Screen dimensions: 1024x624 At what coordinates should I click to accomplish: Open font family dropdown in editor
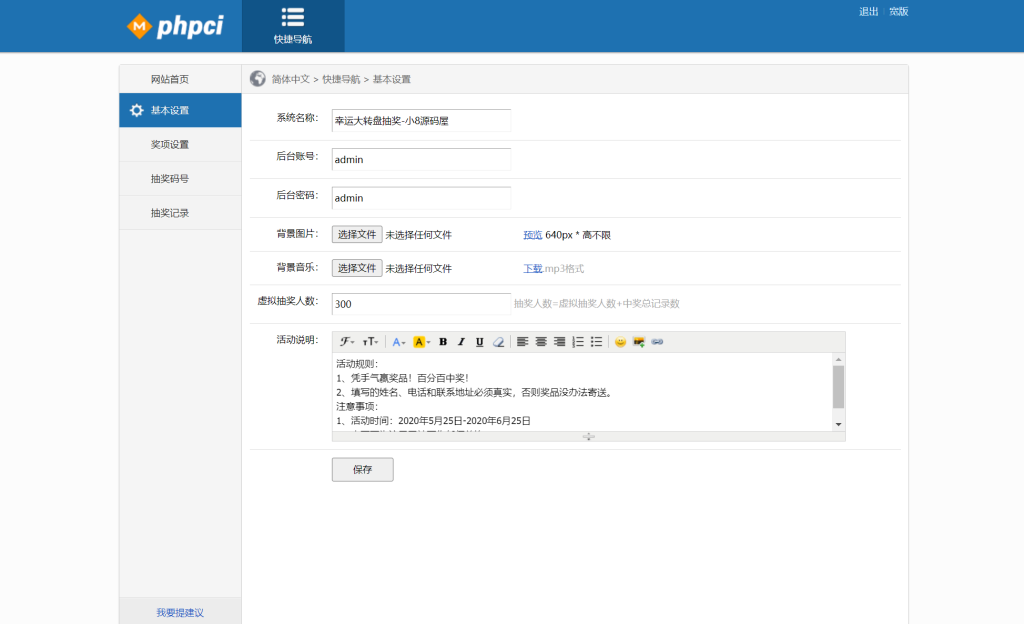[x=347, y=342]
